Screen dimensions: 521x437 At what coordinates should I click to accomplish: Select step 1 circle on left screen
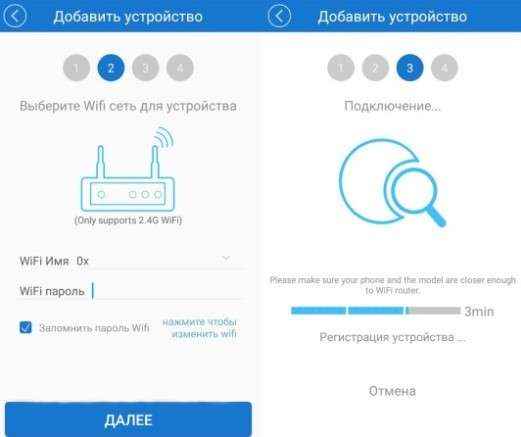pos(76,68)
